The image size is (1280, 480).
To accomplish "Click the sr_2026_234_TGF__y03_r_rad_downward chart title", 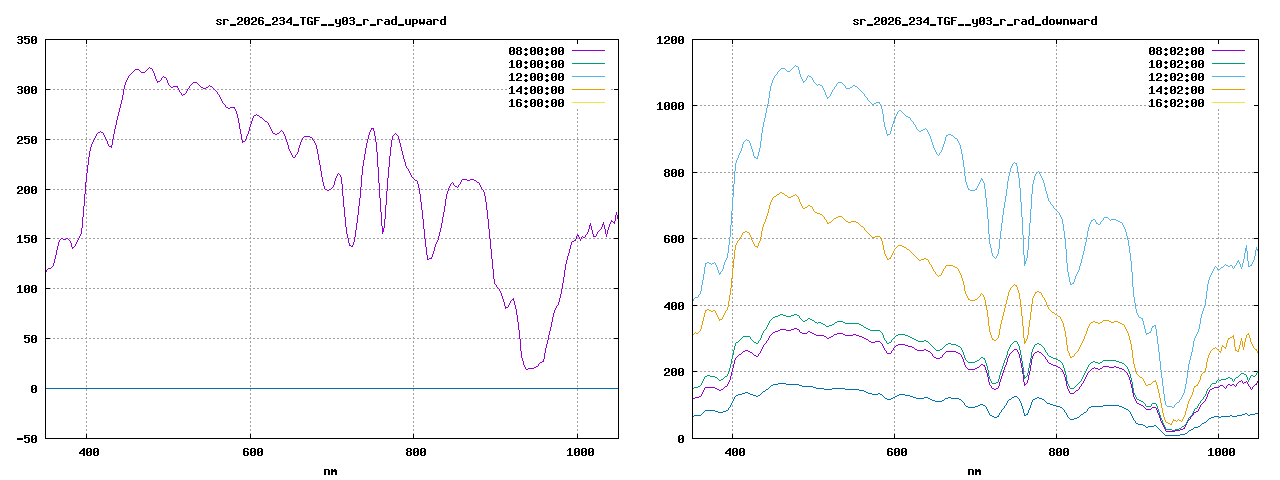I will 974,20.
